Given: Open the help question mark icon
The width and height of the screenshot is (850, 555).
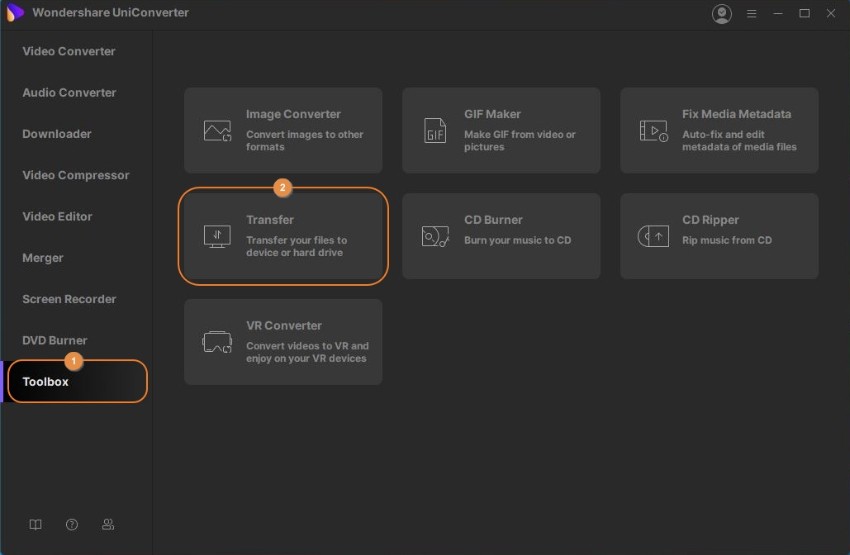Looking at the screenshot, I should coord(72,524).
